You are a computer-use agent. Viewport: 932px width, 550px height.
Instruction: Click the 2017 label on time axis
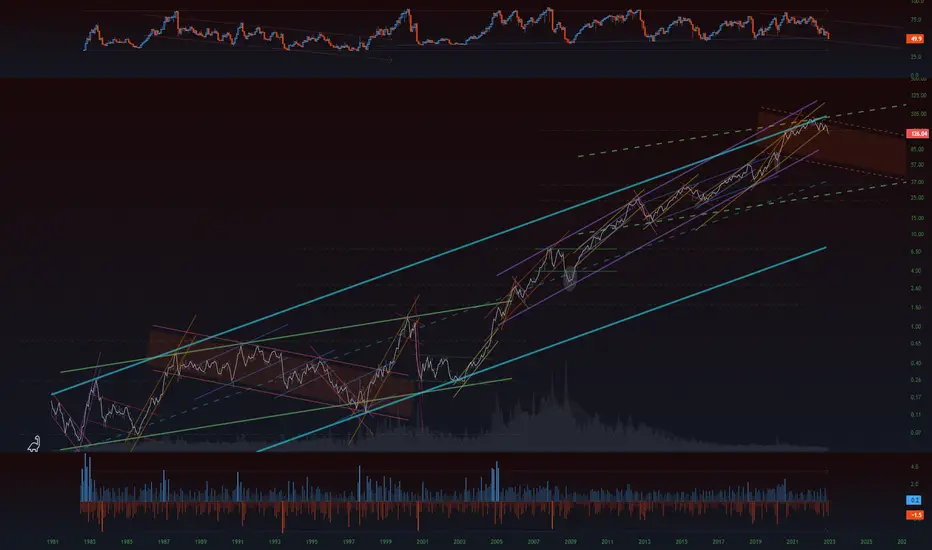(x=719, y=542)
